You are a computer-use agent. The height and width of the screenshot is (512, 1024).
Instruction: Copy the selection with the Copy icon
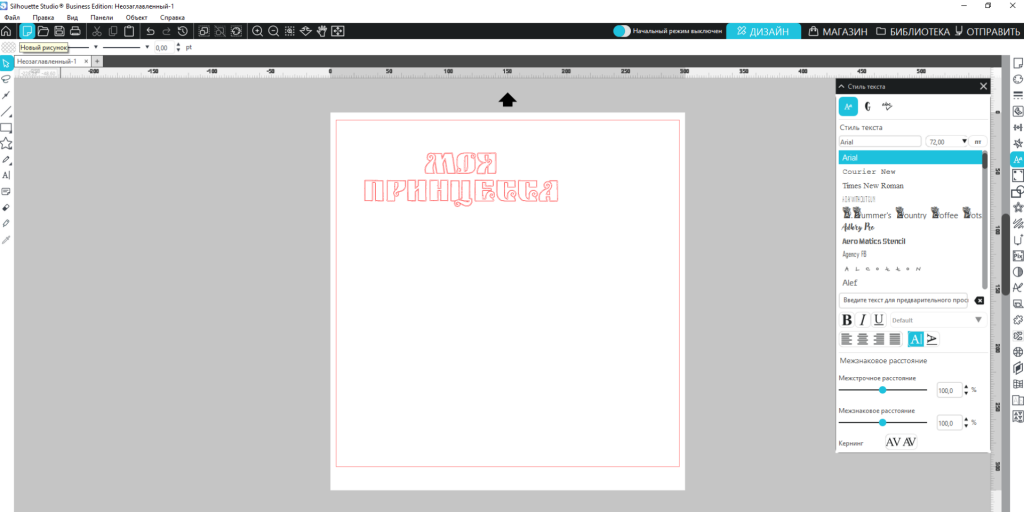tap(113, 31)
